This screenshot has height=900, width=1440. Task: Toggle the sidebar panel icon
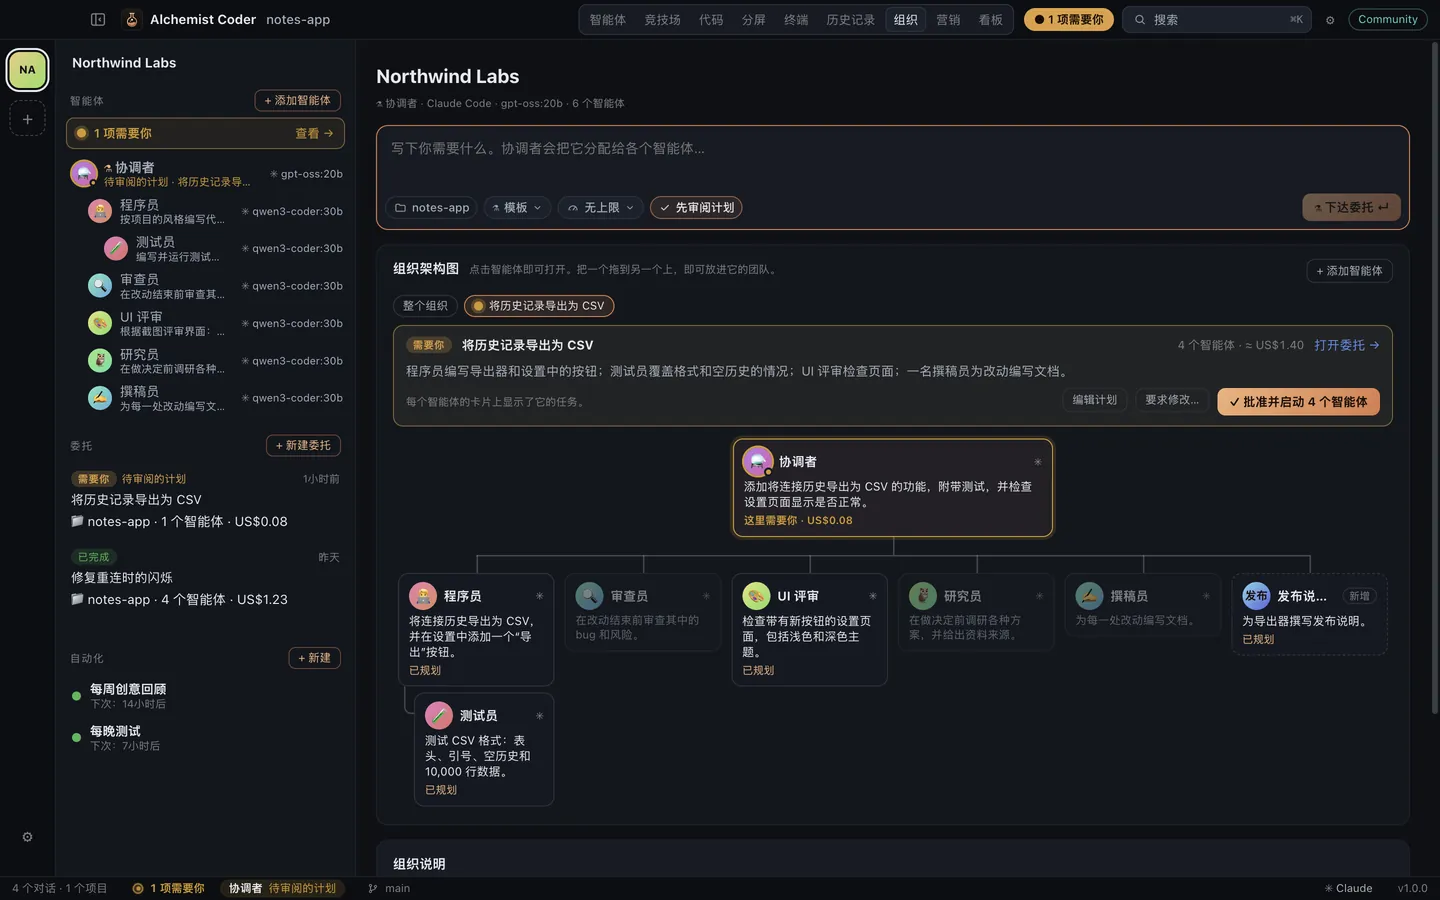point(98,19)
